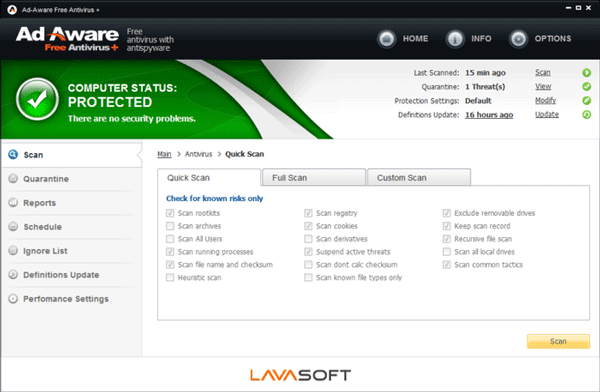Click the HOME icon in the header
The height and width of the screenshot is (392, 600).
386,39
